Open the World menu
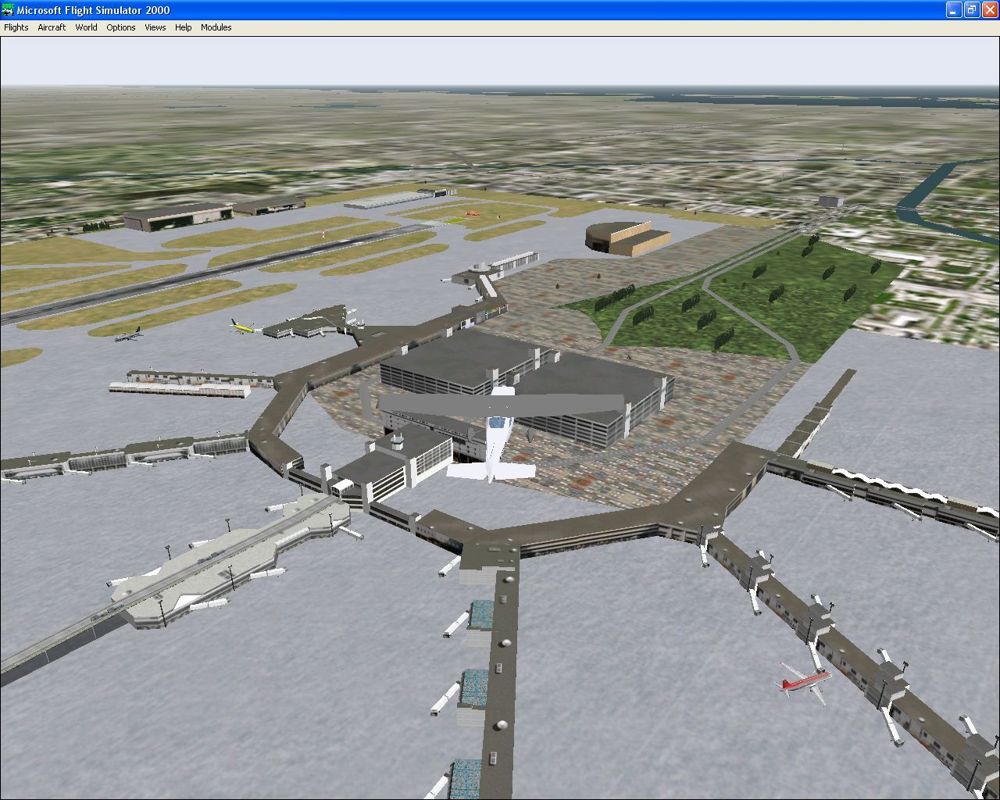Image resolution: width=1000 pixels, height=800 pixels. [86, 27]
